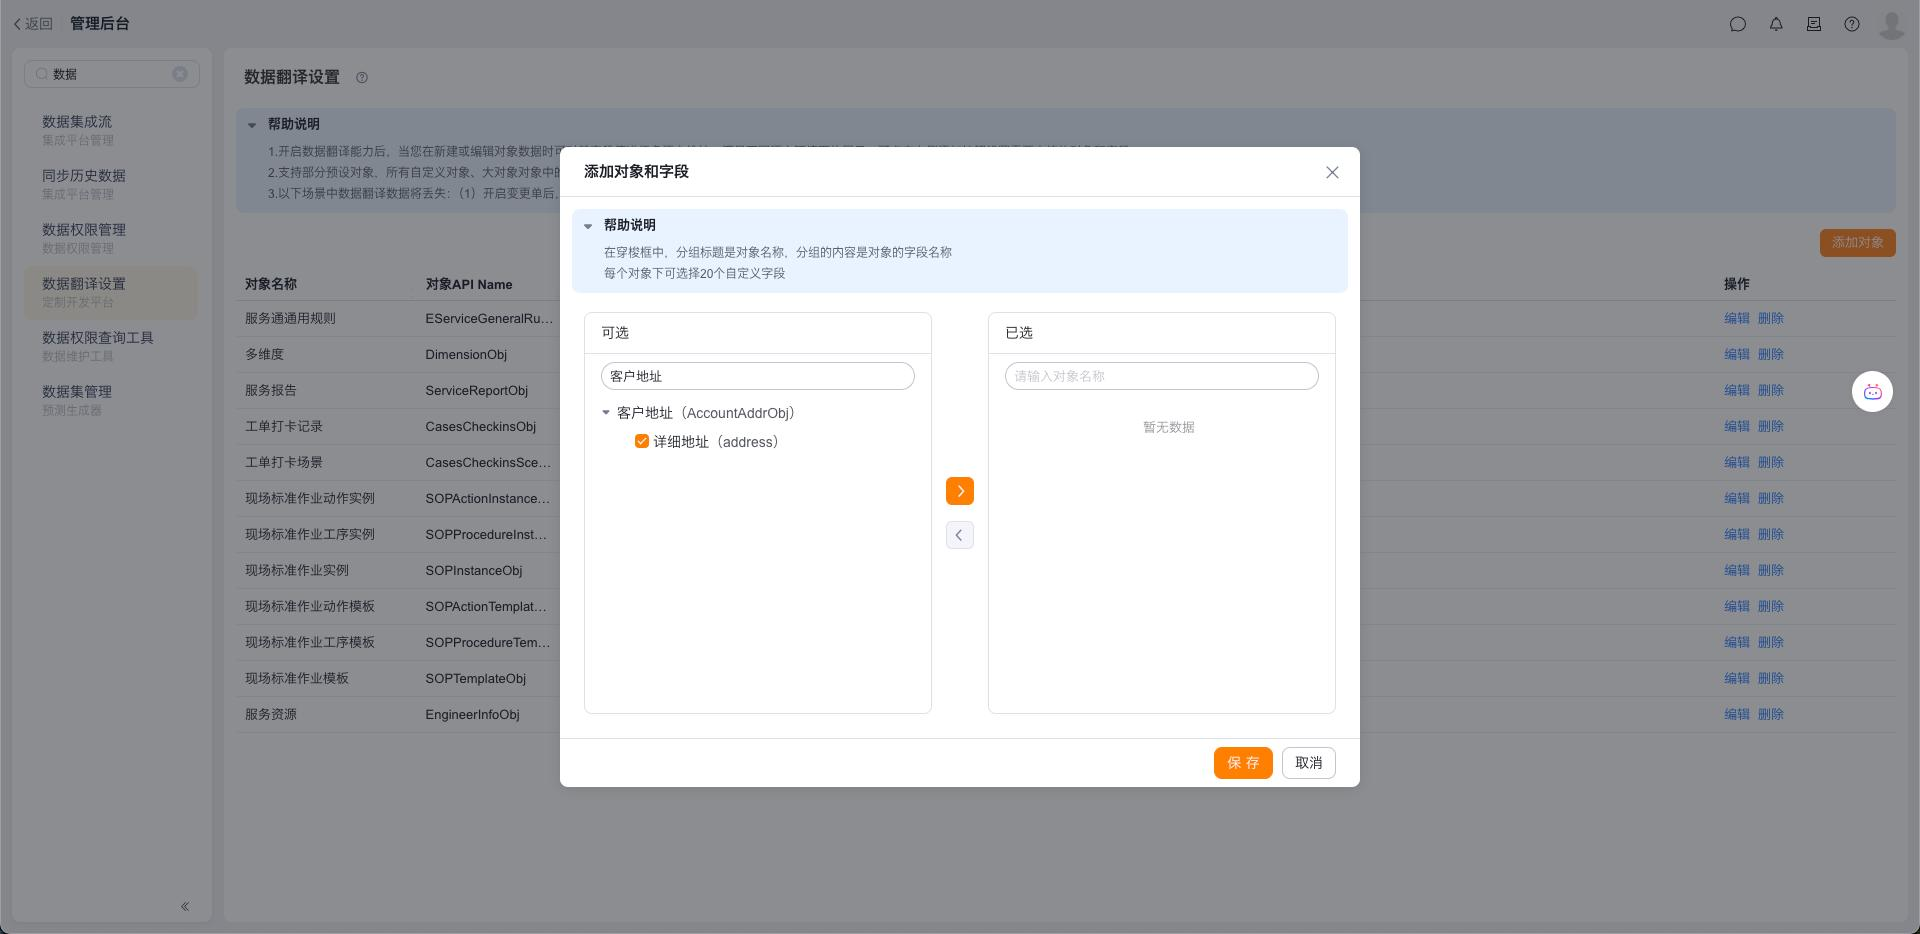Click the 取消 button
The width and height of the screenshot is (1920, 934).
[1308, 763]
